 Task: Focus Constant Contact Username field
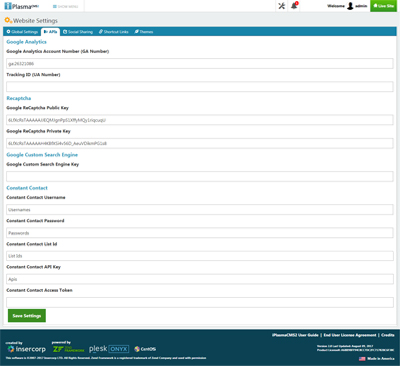click(200, 210)
